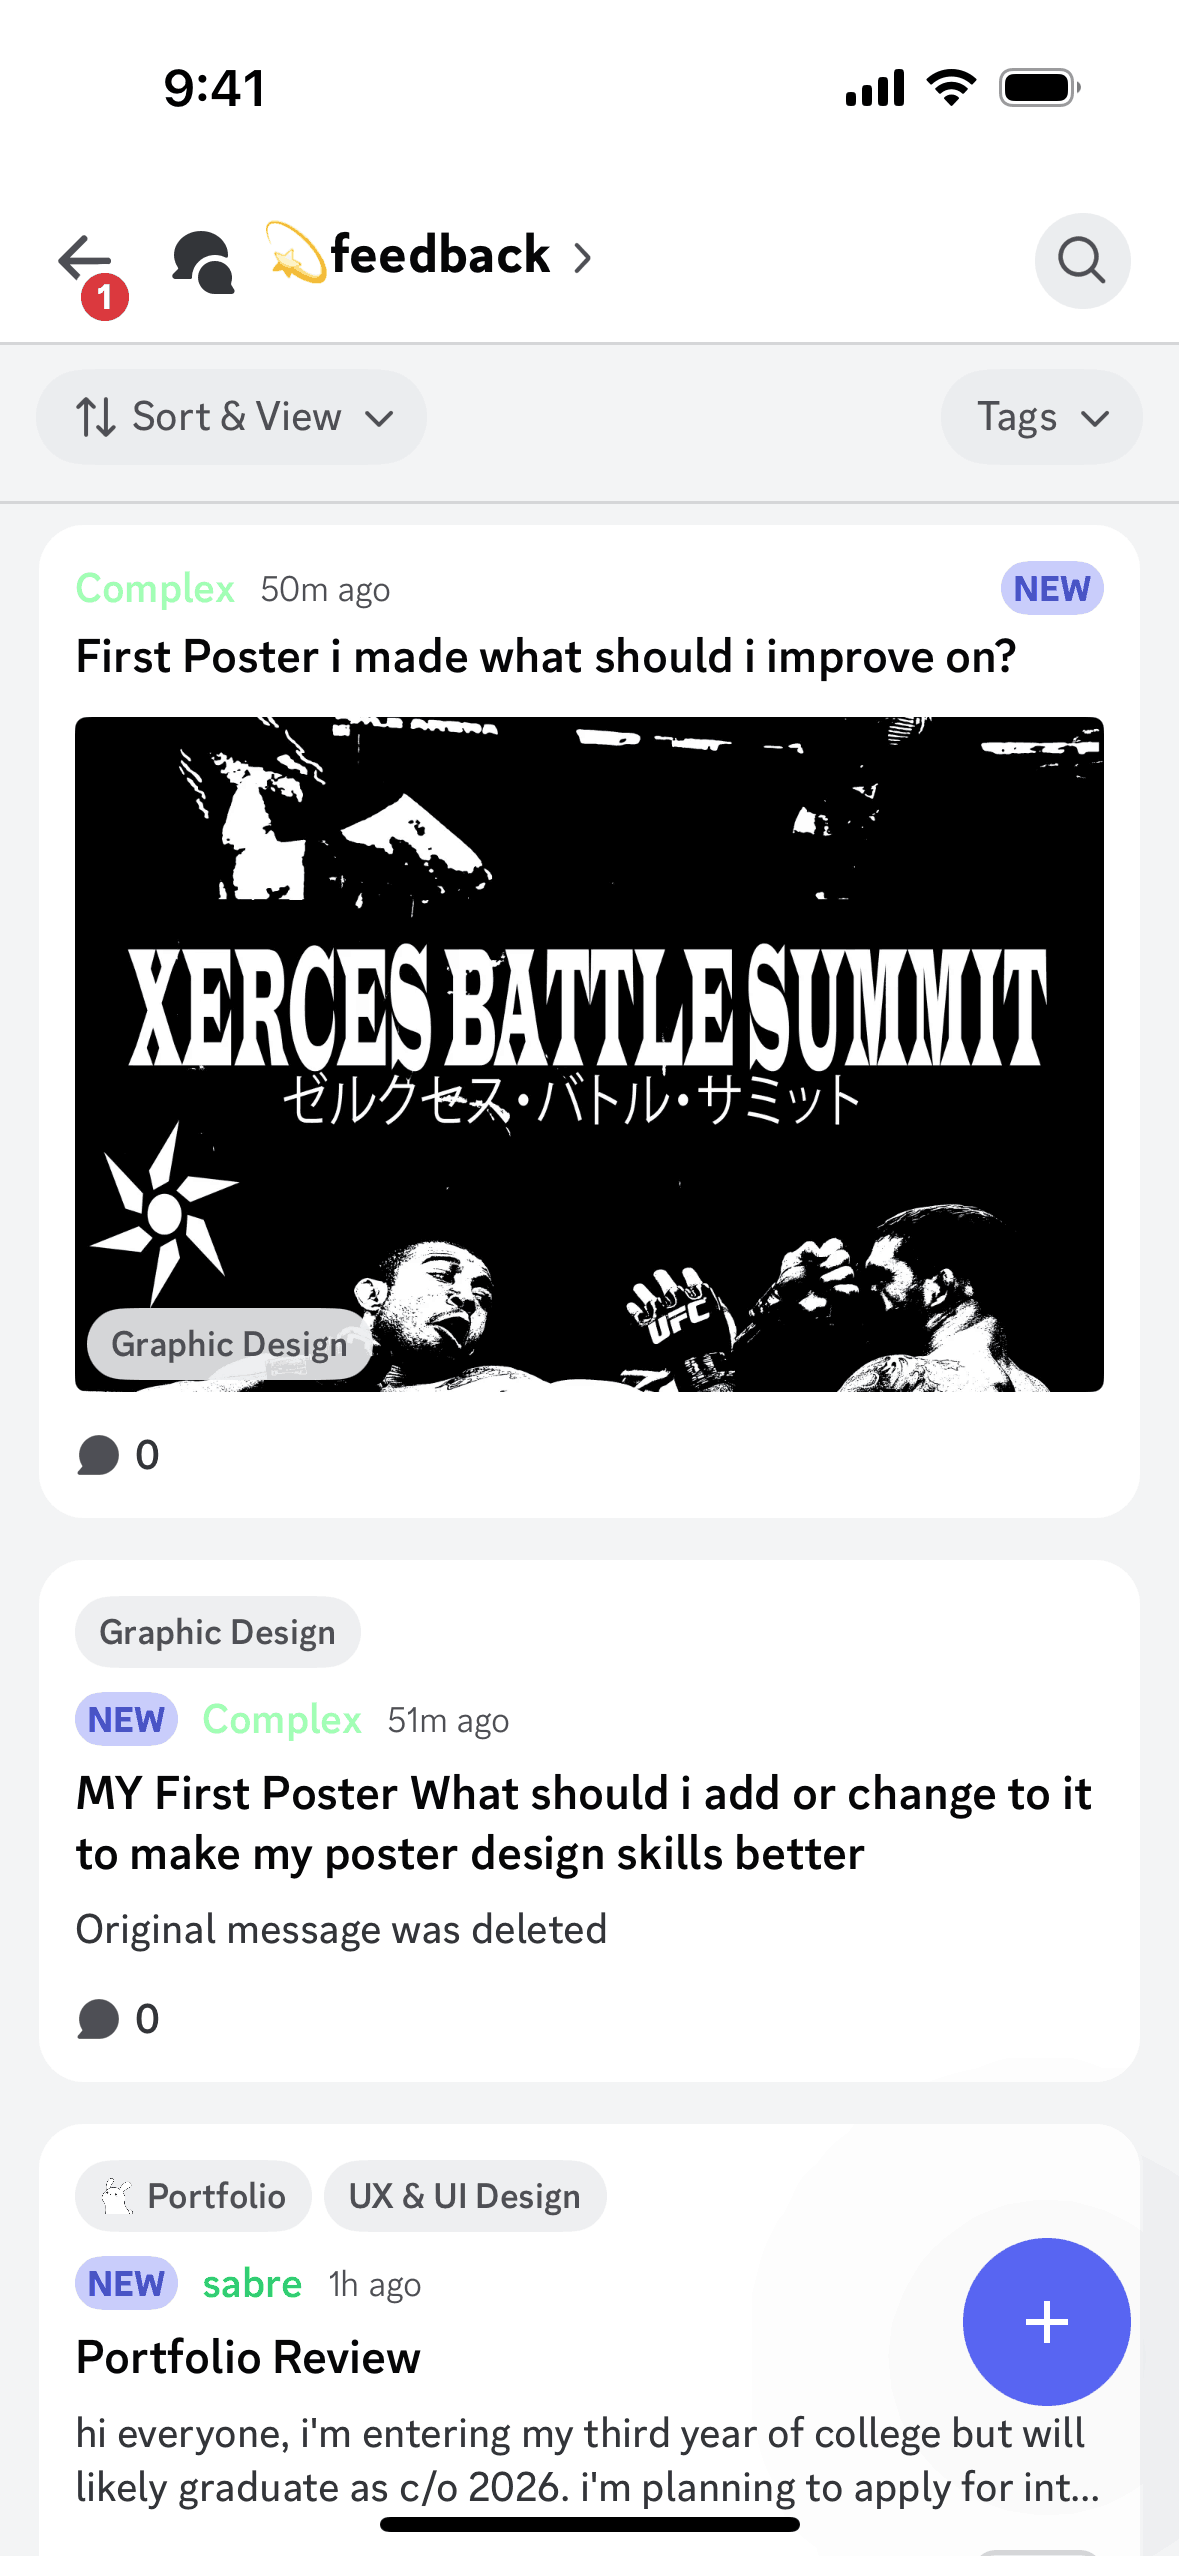Tap the search magnifier icon
The width and height of the screenshot is (1179, 2556).
1082,261
